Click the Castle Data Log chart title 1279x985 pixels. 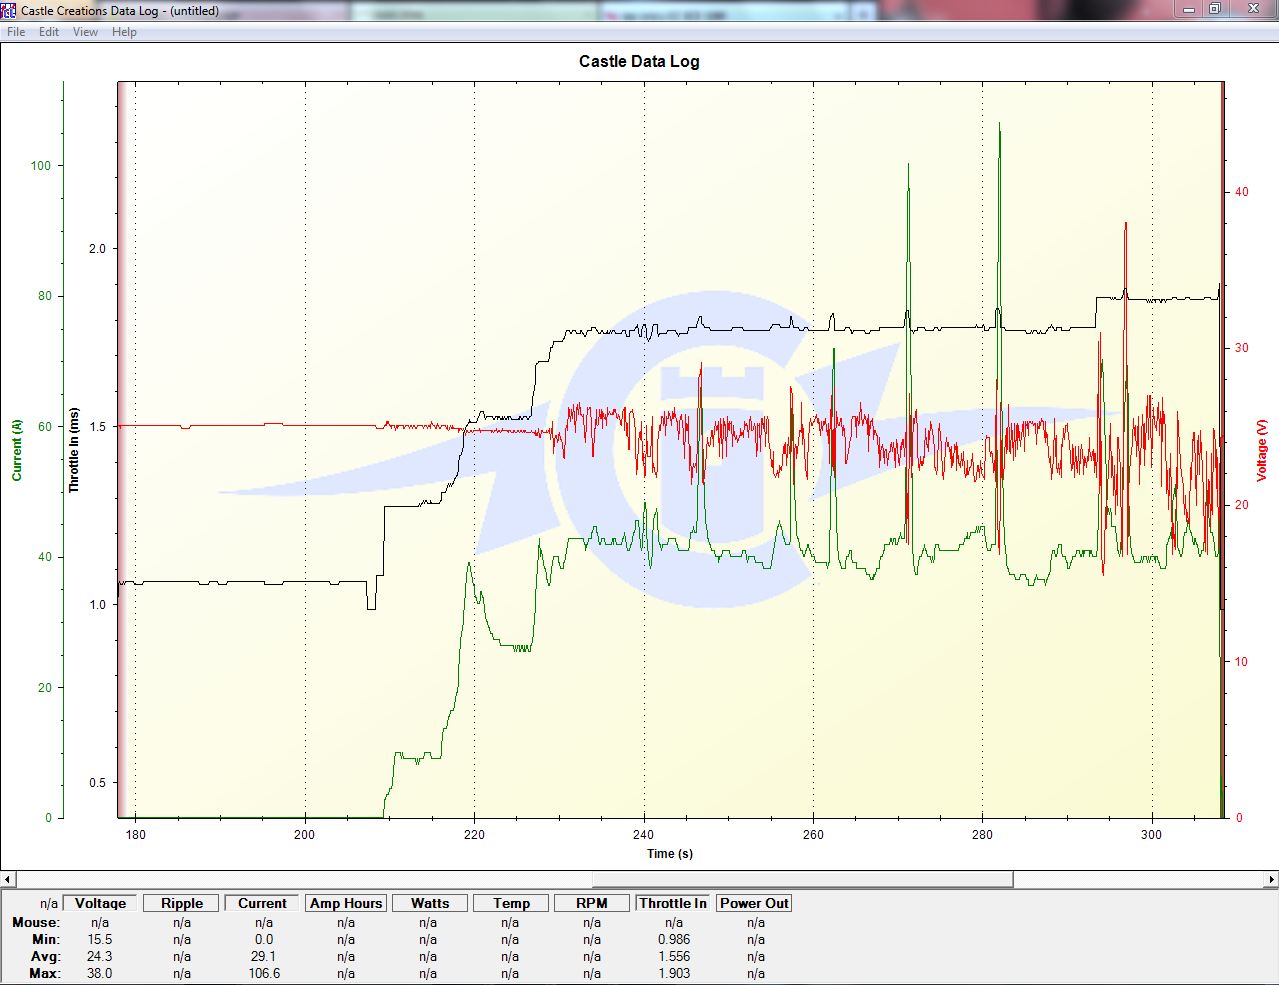tap(639, 61)
